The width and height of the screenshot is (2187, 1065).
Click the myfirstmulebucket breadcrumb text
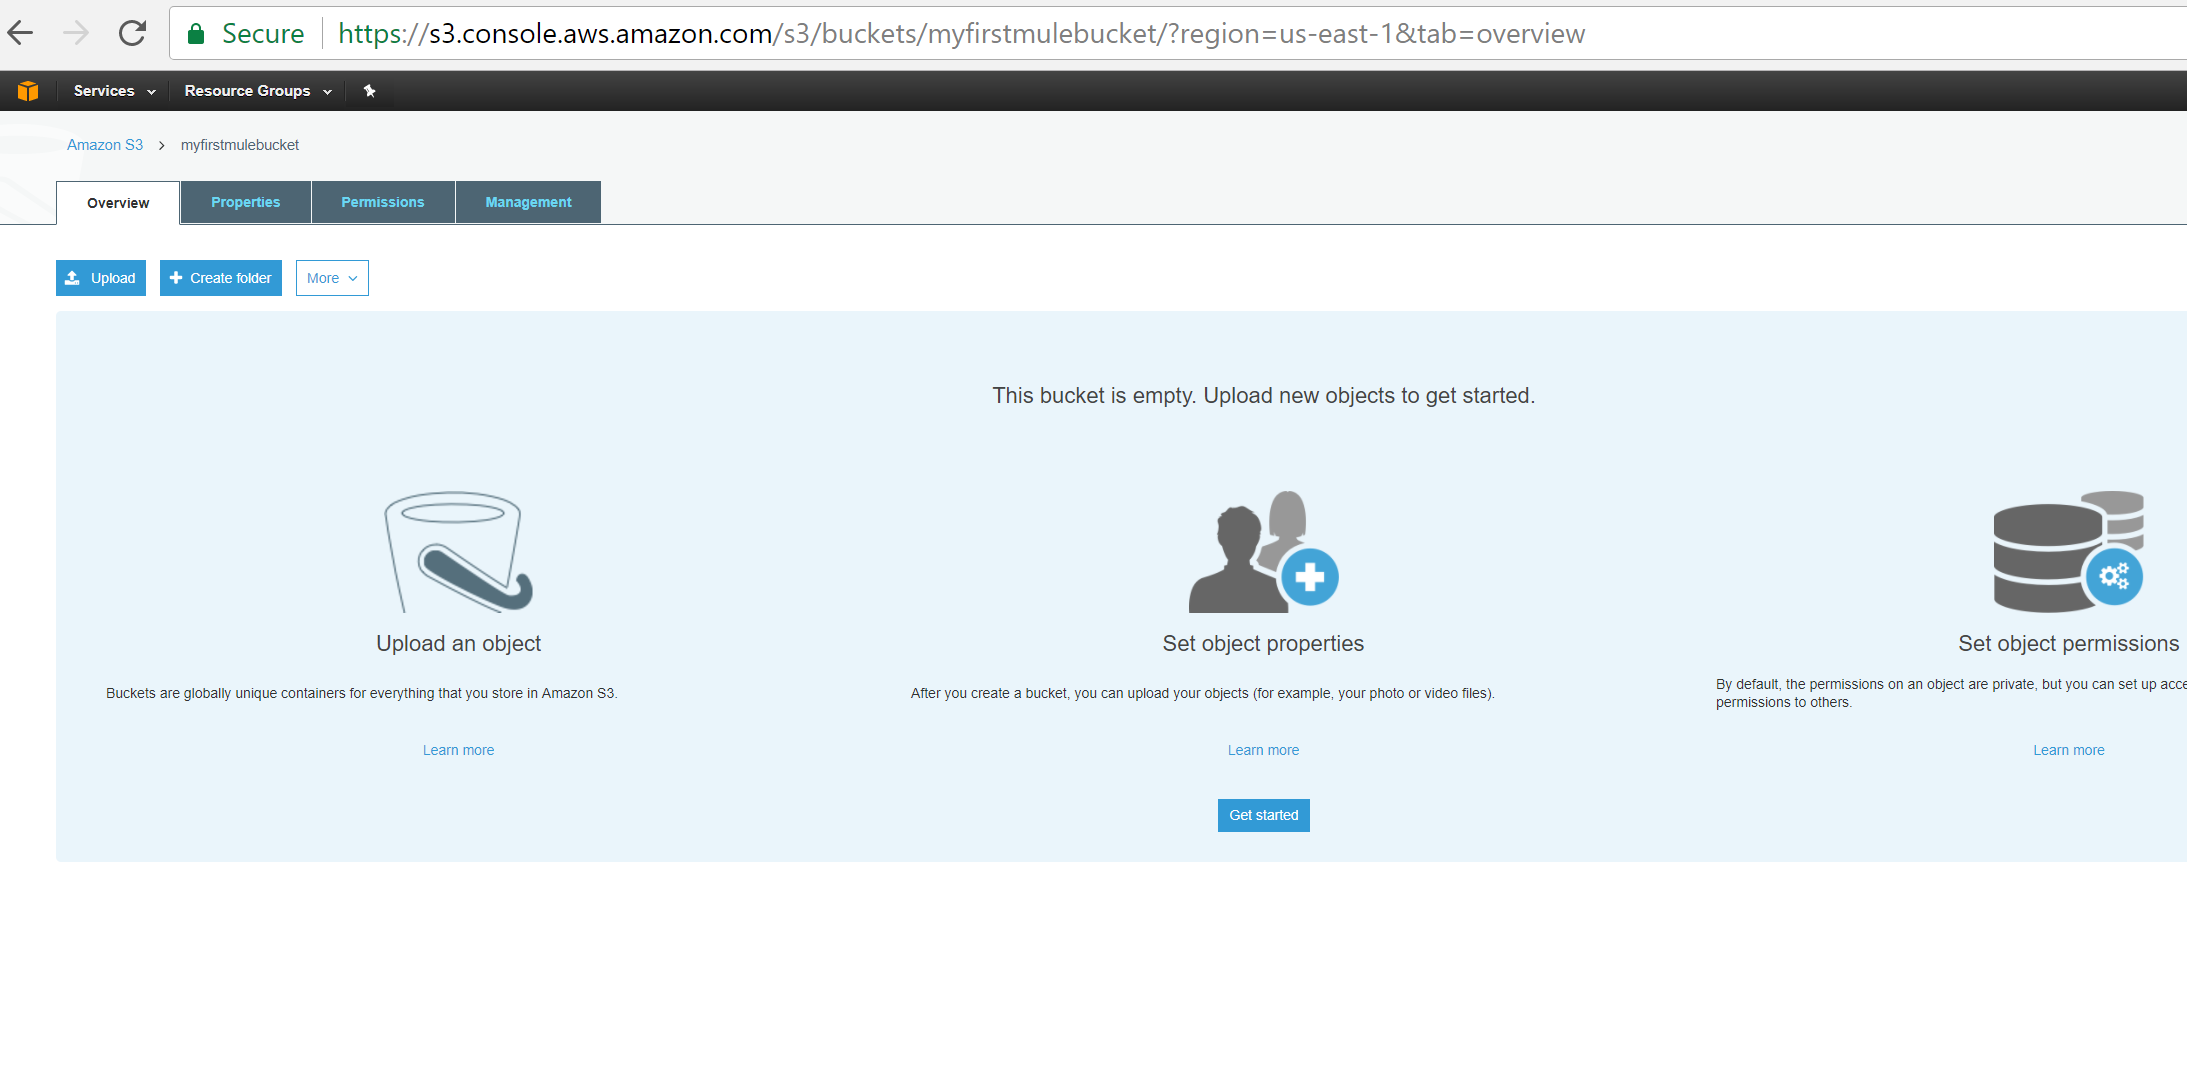click(240, 145)
